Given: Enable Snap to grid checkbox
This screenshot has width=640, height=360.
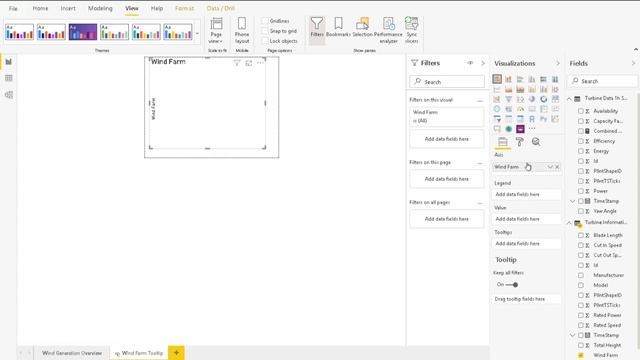Looking at the screenshot, I should tap(265, 31).
